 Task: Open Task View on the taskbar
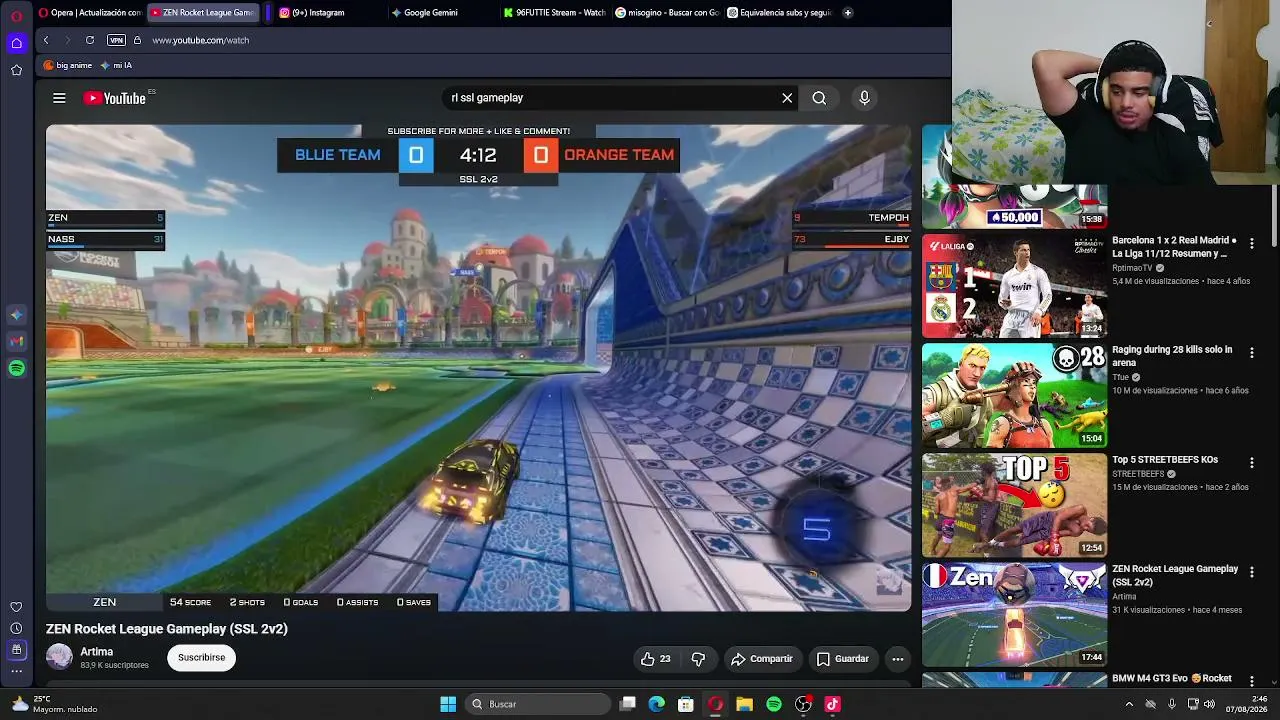pos(628,704)
